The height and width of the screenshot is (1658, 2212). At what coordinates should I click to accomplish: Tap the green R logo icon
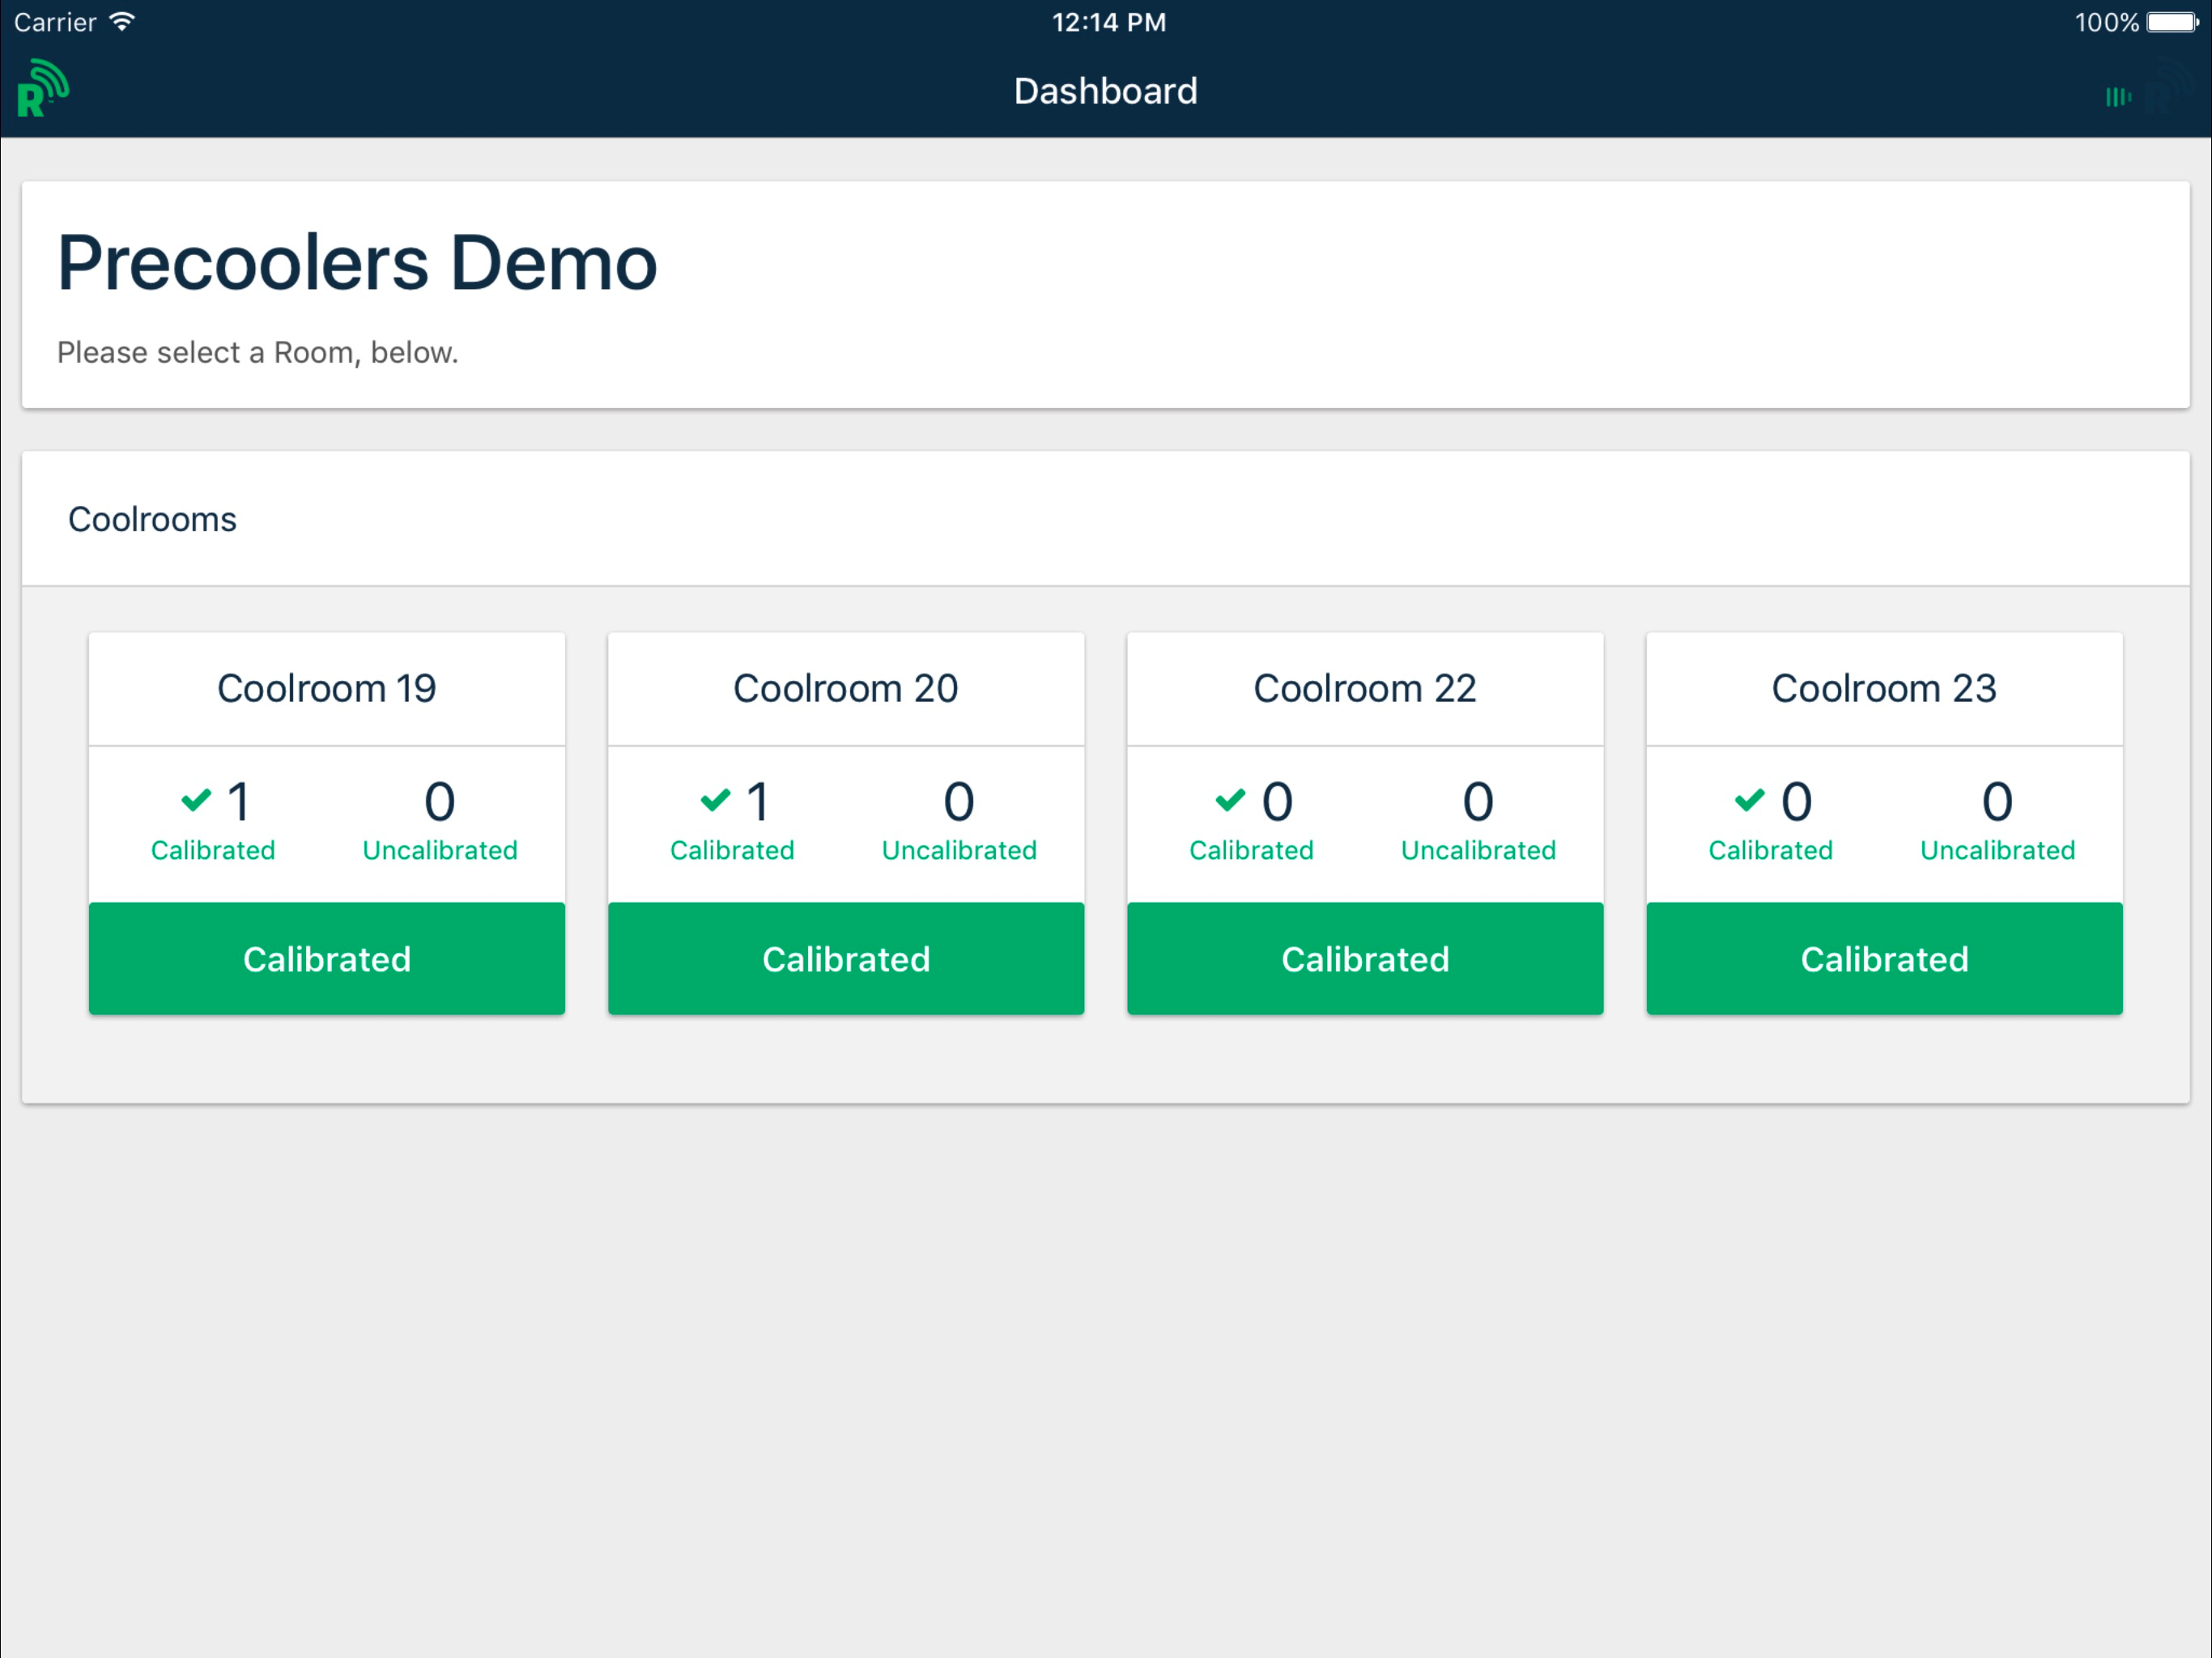pyautogui.click(x=42, y=89)
